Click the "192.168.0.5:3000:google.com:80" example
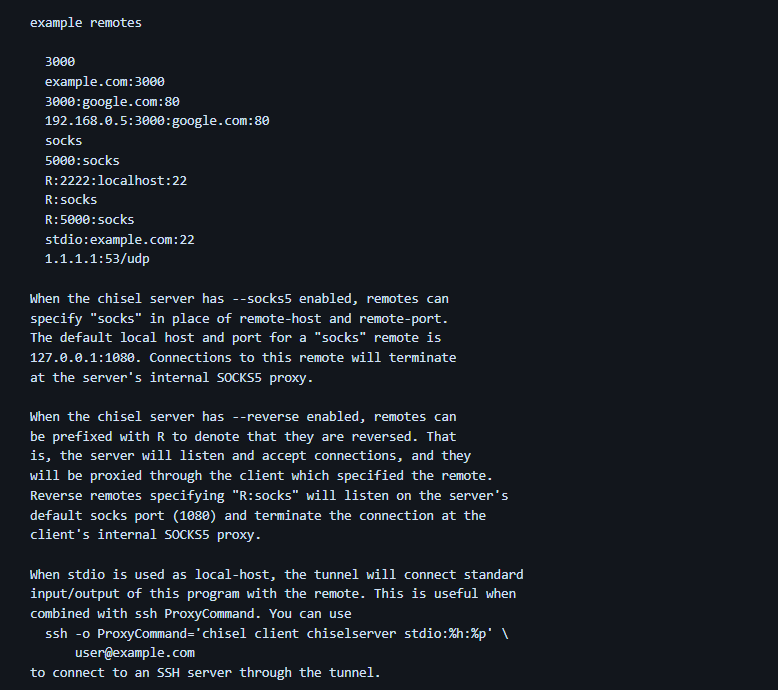Image resolution: width=778 pixels, height=690 pixels. 157,121
